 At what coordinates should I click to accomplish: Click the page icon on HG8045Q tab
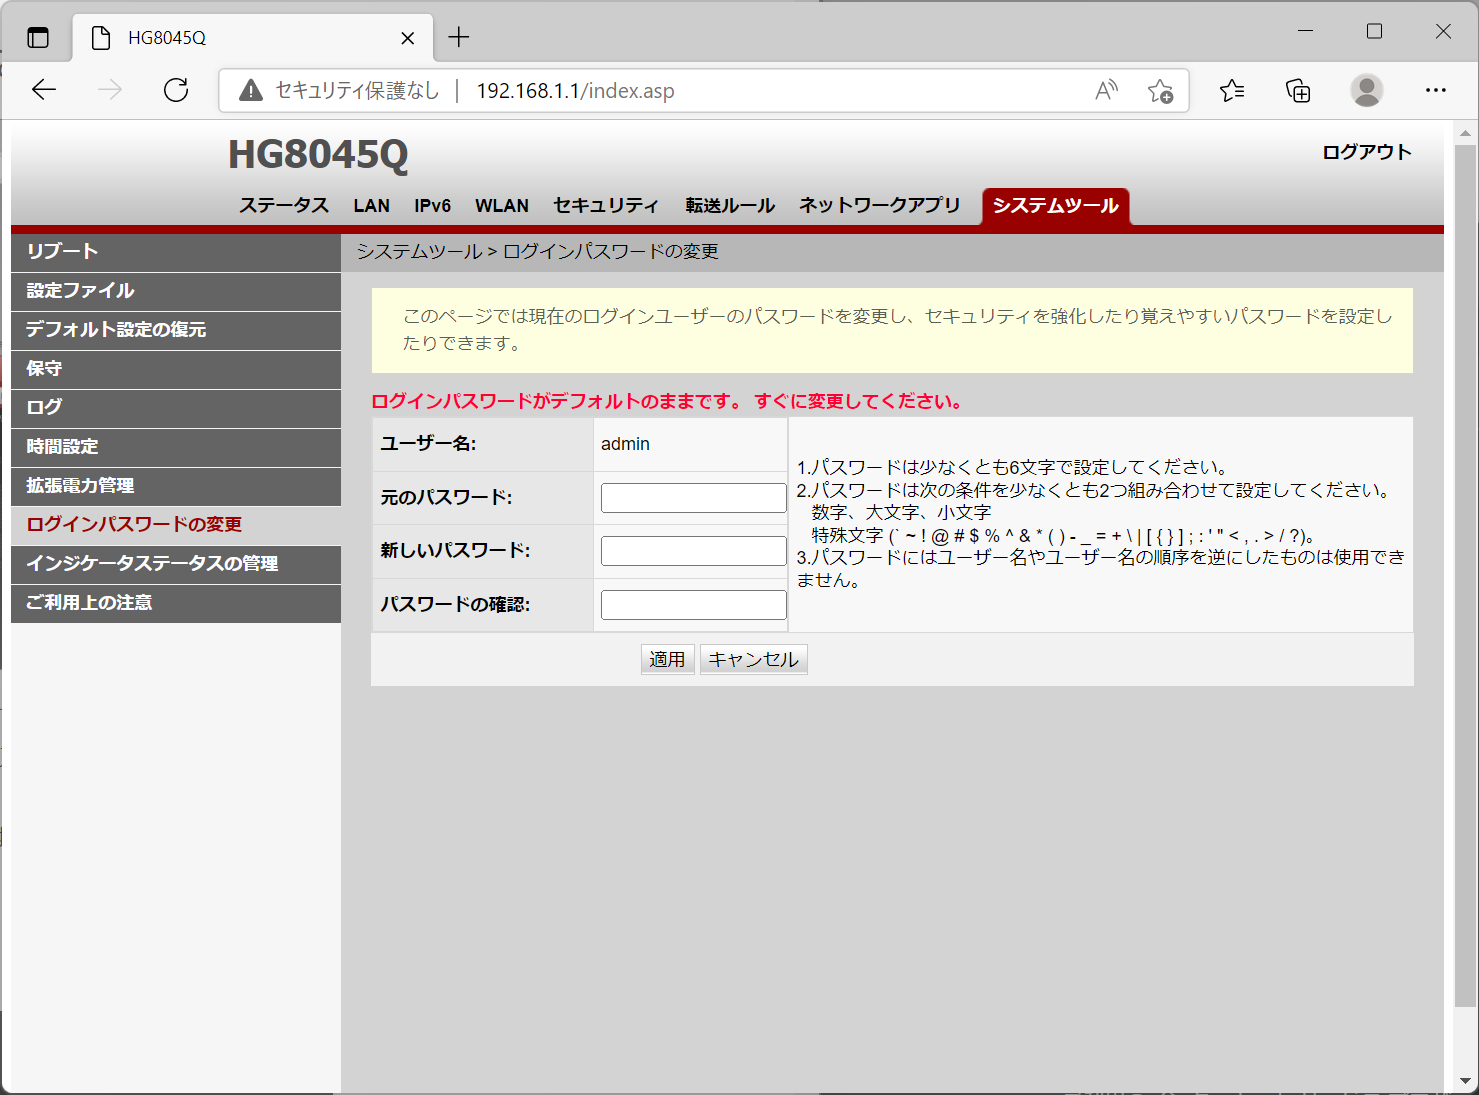100,38
